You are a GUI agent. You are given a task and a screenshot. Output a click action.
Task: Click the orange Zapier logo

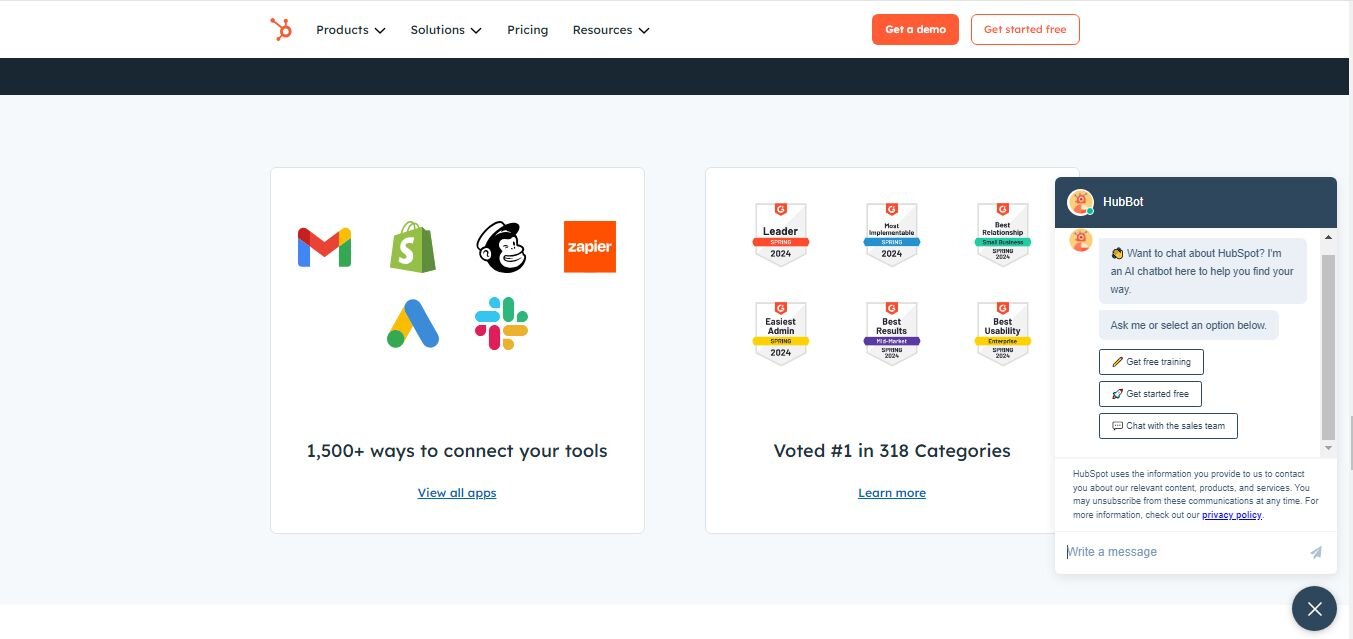[x=590, y=247]
